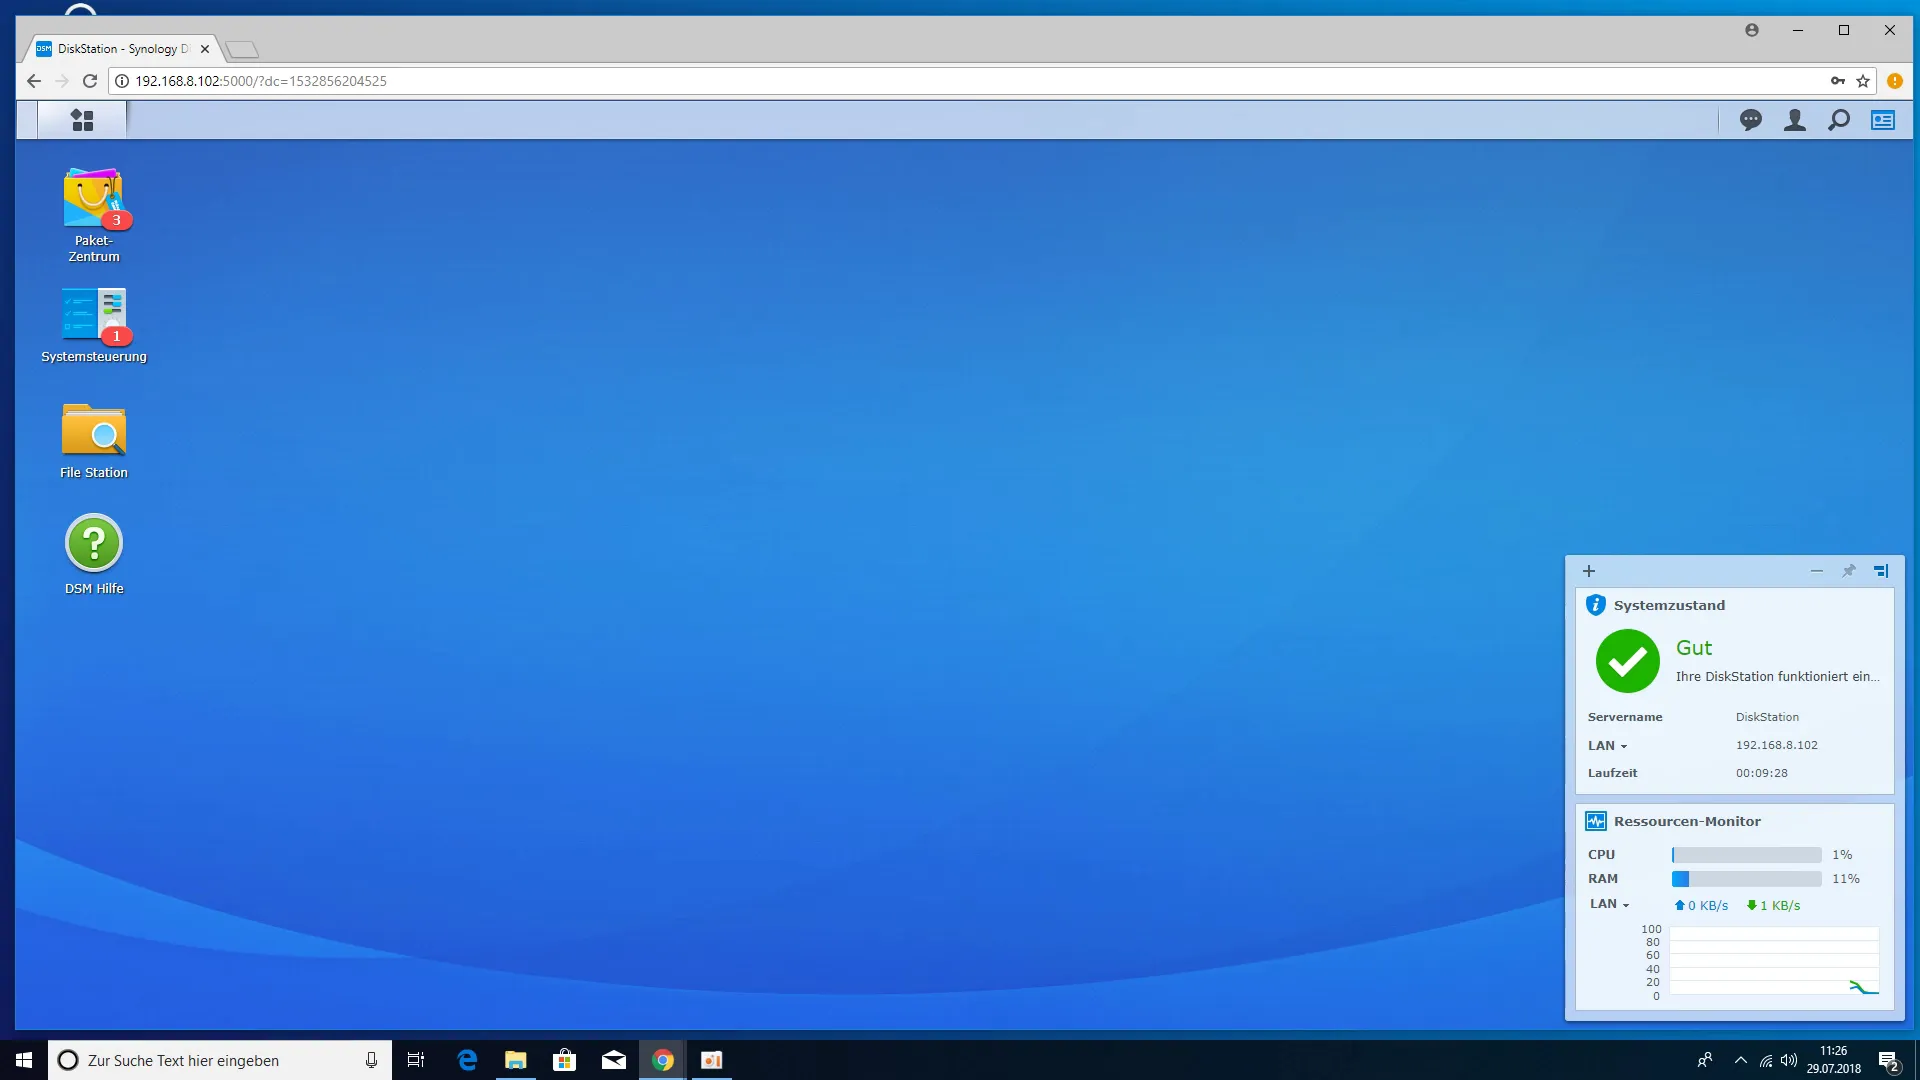Open Microsoft Store from taskbar

coord(565,1060)
